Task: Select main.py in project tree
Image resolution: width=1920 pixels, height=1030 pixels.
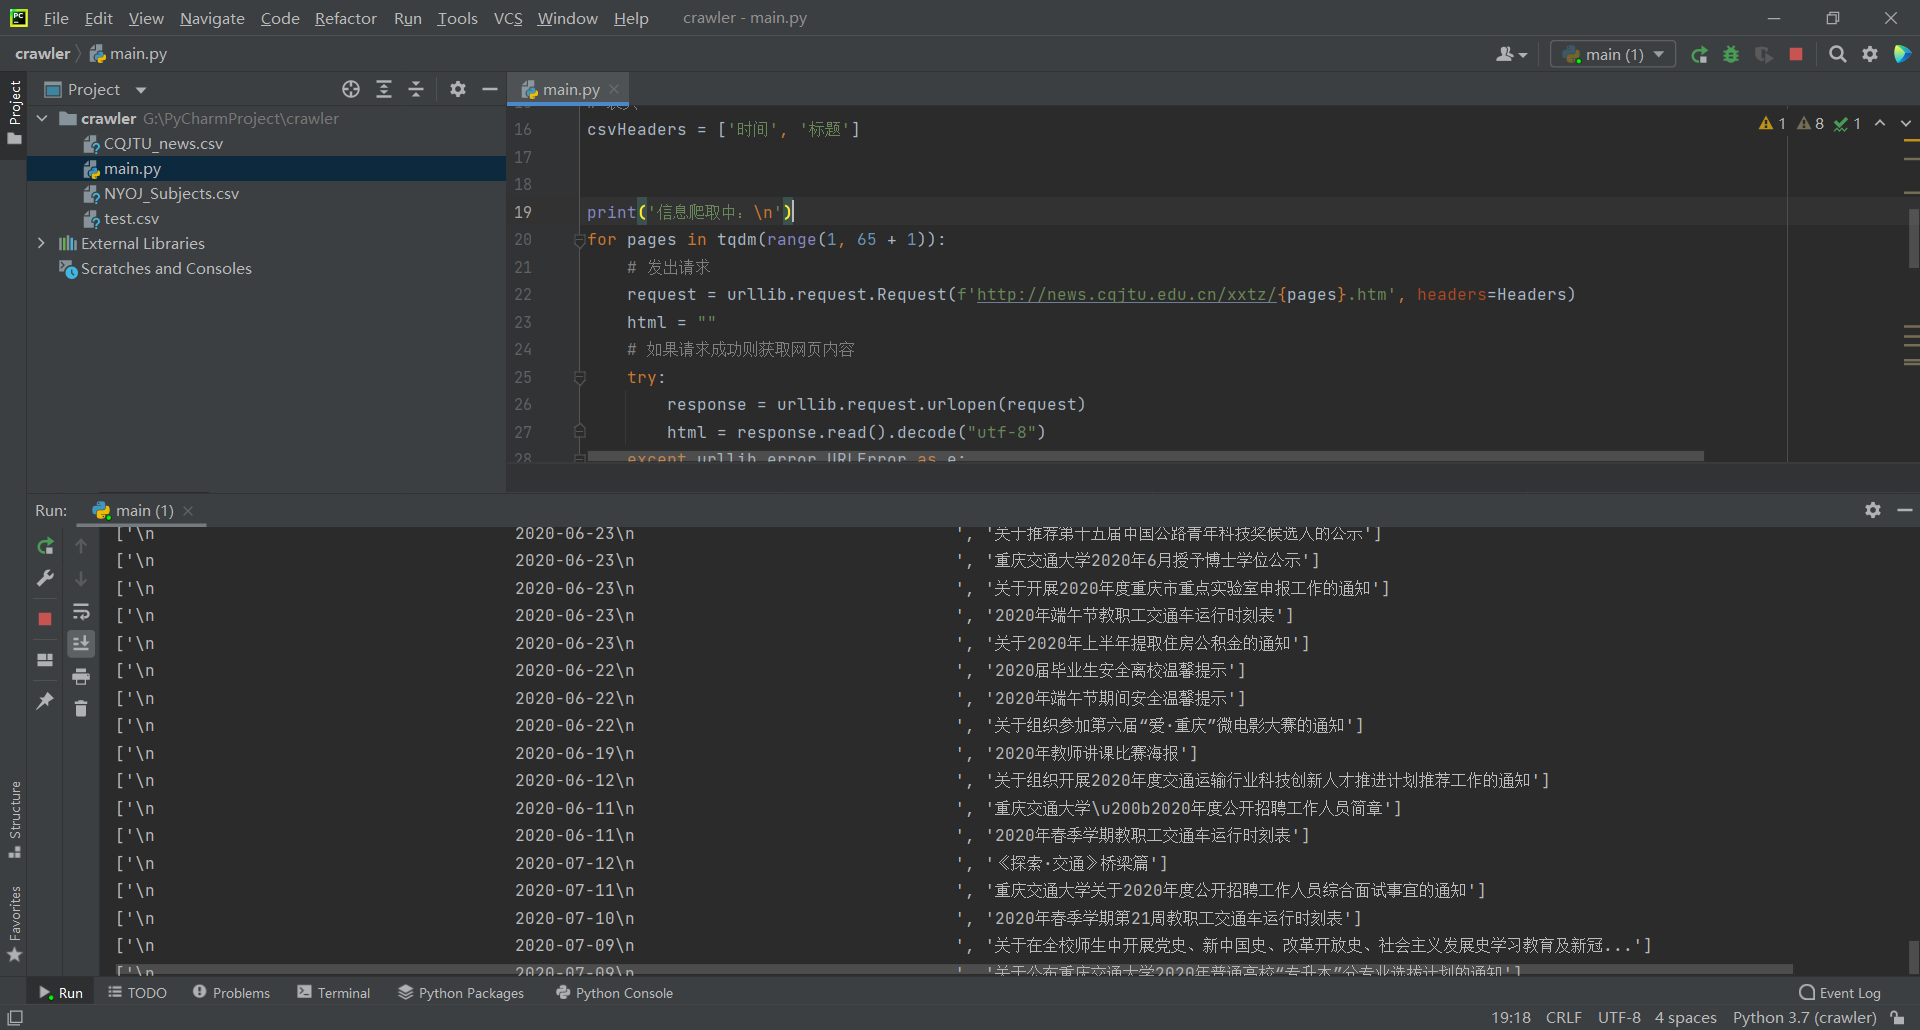Action: click(x=132, y=169)
